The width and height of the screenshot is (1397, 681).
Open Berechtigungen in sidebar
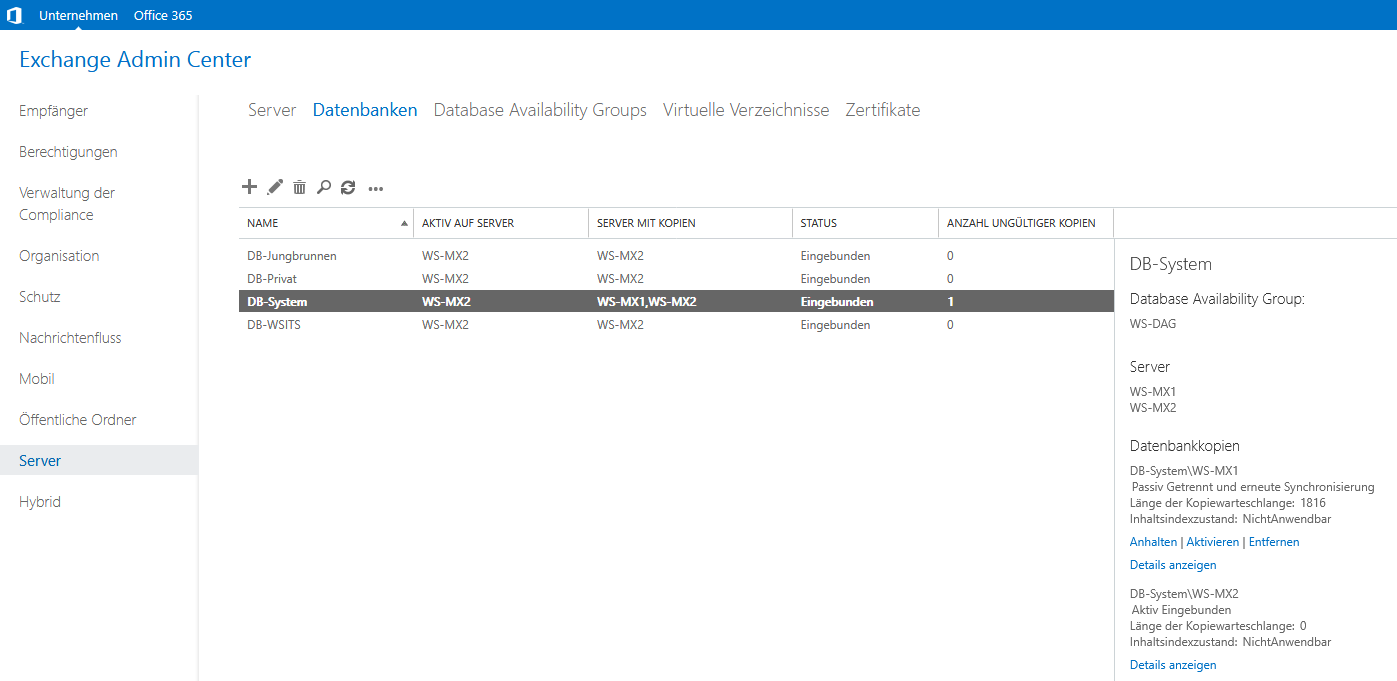[68, 152]
